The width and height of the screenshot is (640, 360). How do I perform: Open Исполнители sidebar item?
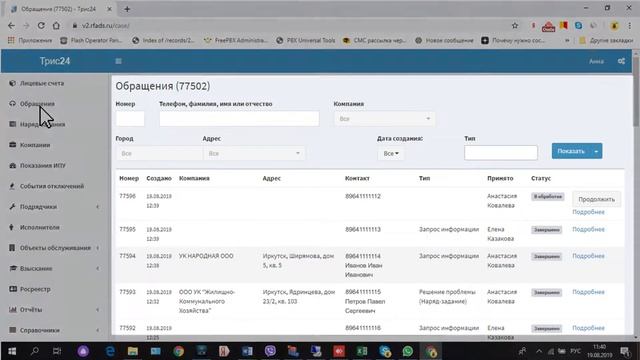pos(40,227)
